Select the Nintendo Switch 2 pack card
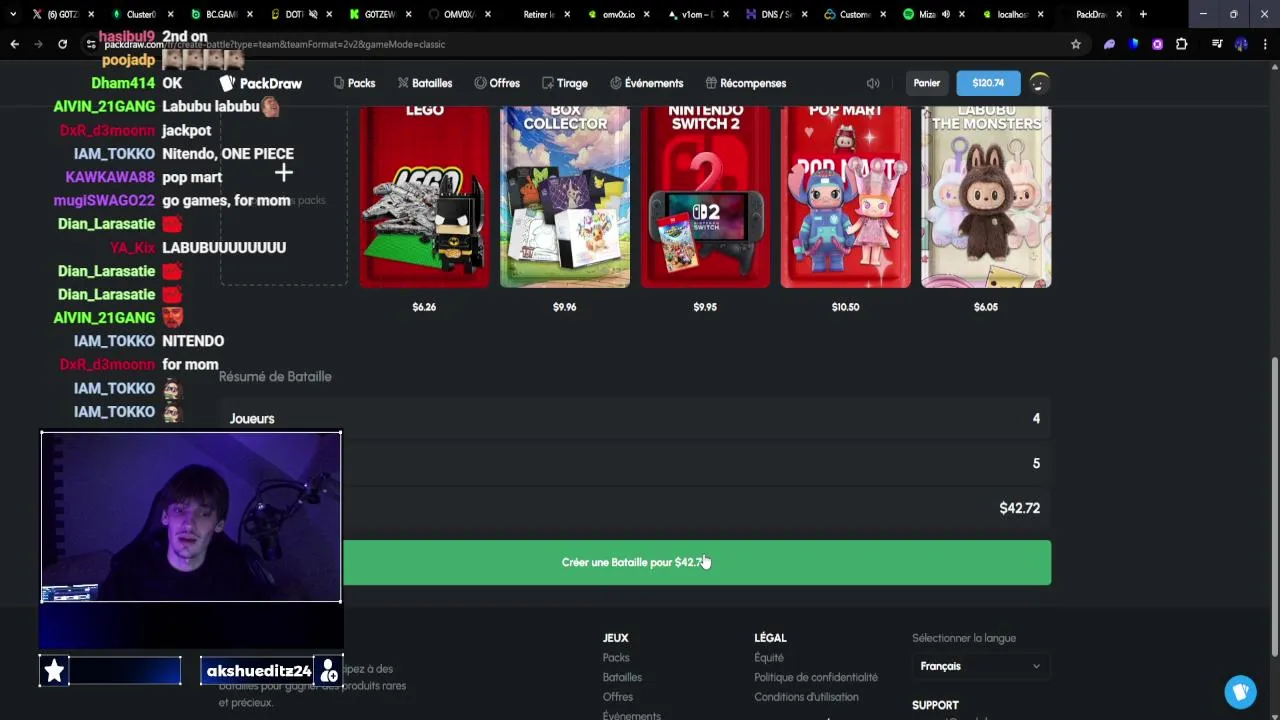Image resolution: width=1280 pixels, height=720 pixels. (705, 196)
